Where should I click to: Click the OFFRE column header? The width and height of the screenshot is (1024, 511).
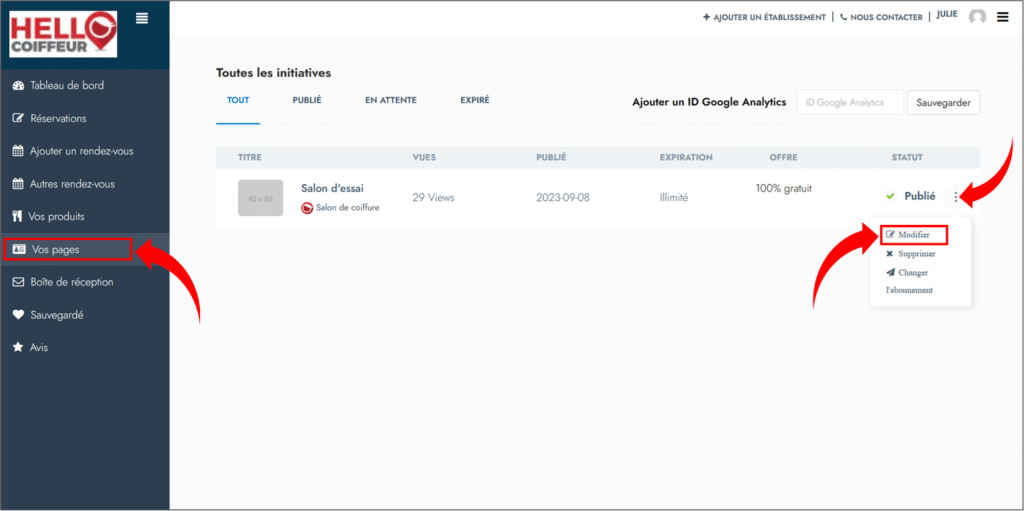tap(784, 157)
